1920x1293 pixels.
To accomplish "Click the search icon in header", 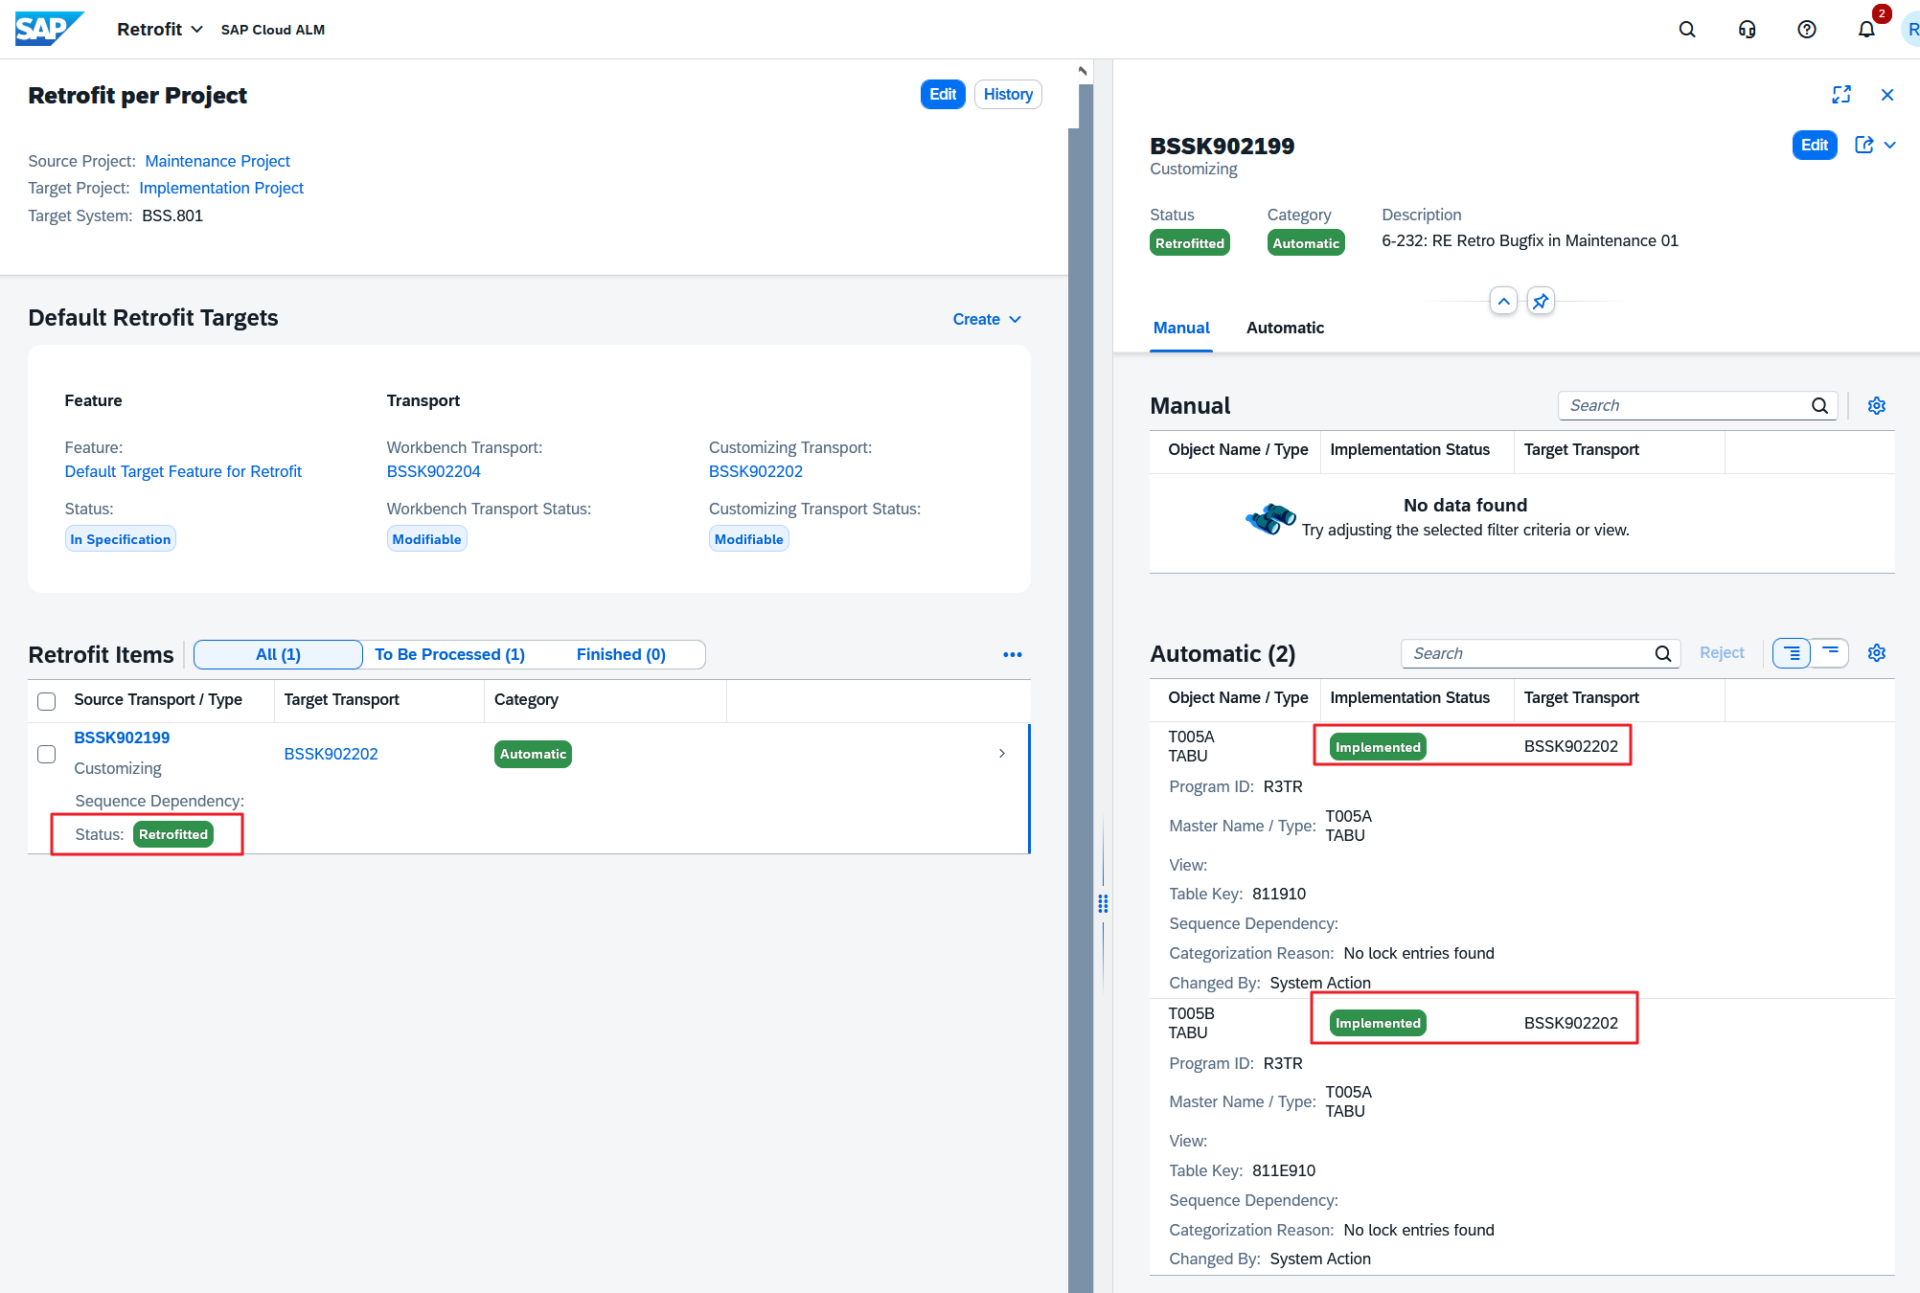I will (x=1686, y=30).
